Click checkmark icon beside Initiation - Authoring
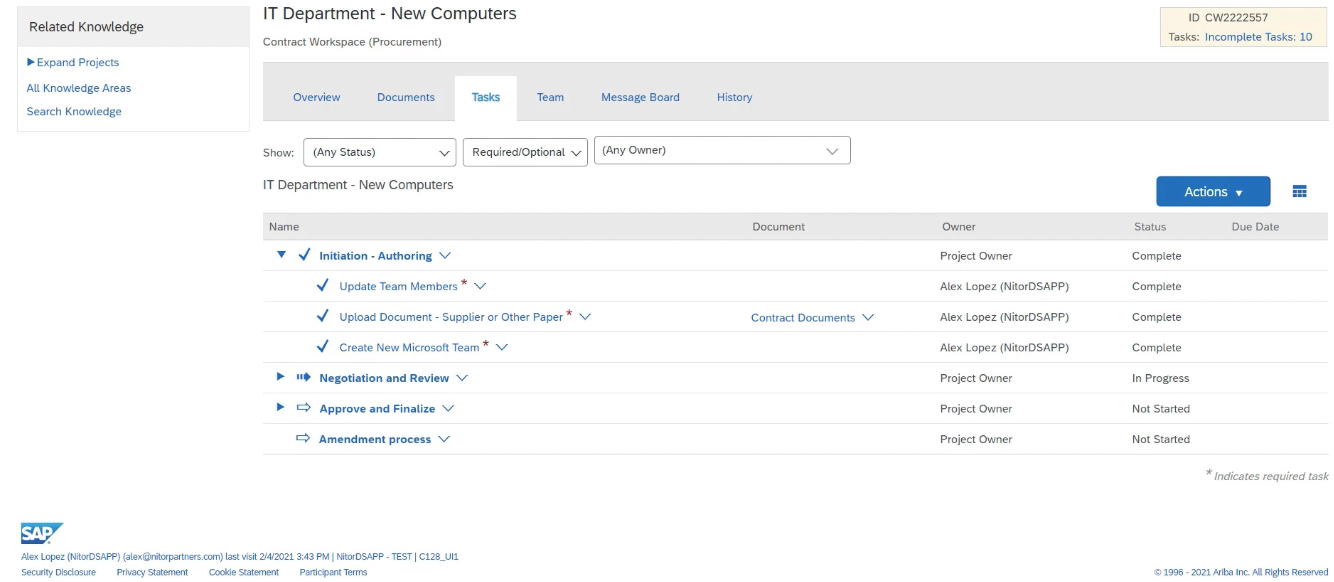This screenshot has height=582, width=1334. click(304, 256)
